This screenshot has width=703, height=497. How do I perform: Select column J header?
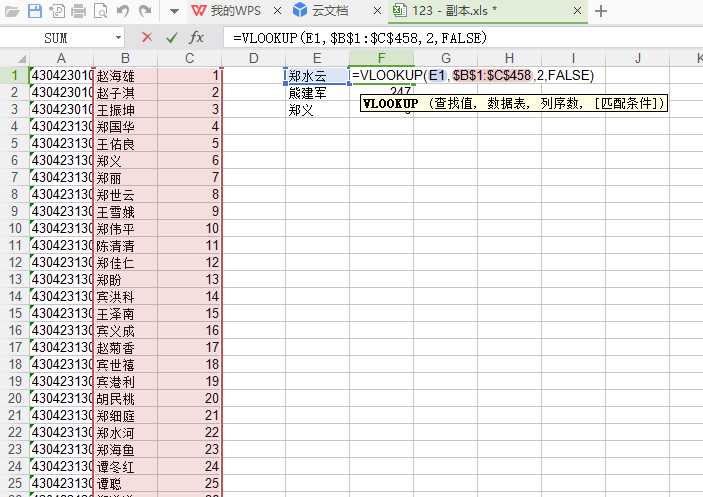pos(637,58)
